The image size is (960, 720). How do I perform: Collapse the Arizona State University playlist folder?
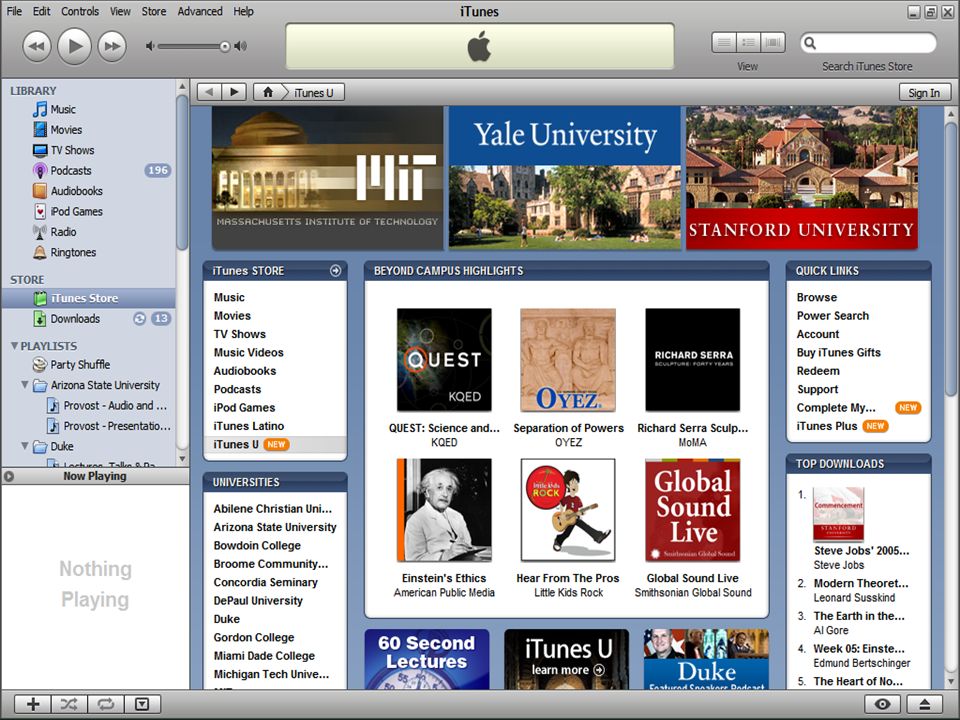(x=24, y=385)
